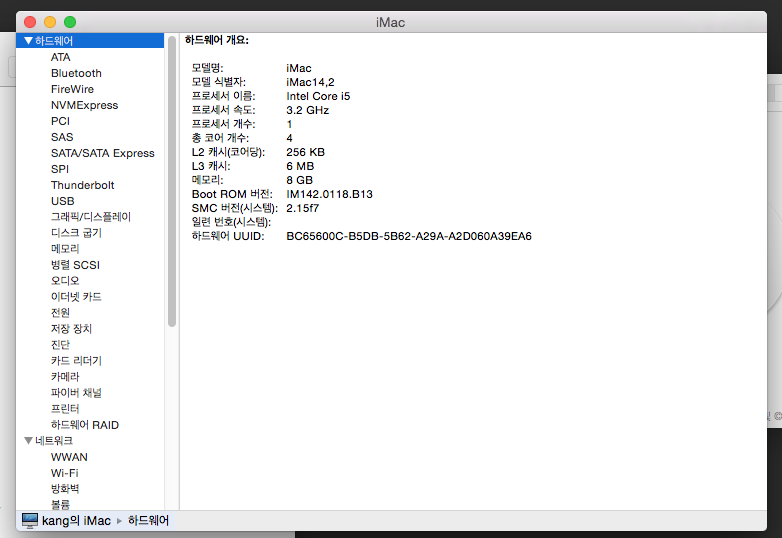Click the green zoom window button

[70, 21]
